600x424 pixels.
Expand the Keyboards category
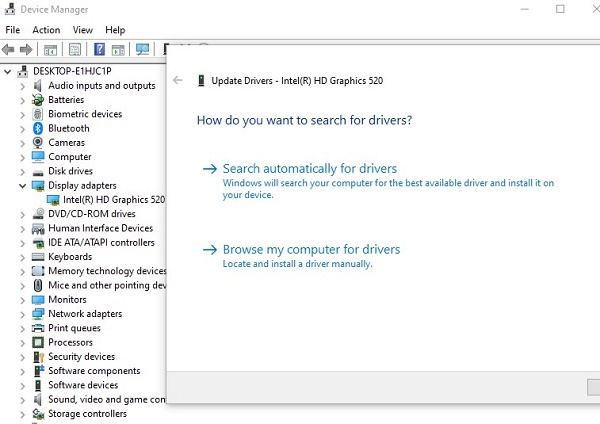click(x=23, y=257)
